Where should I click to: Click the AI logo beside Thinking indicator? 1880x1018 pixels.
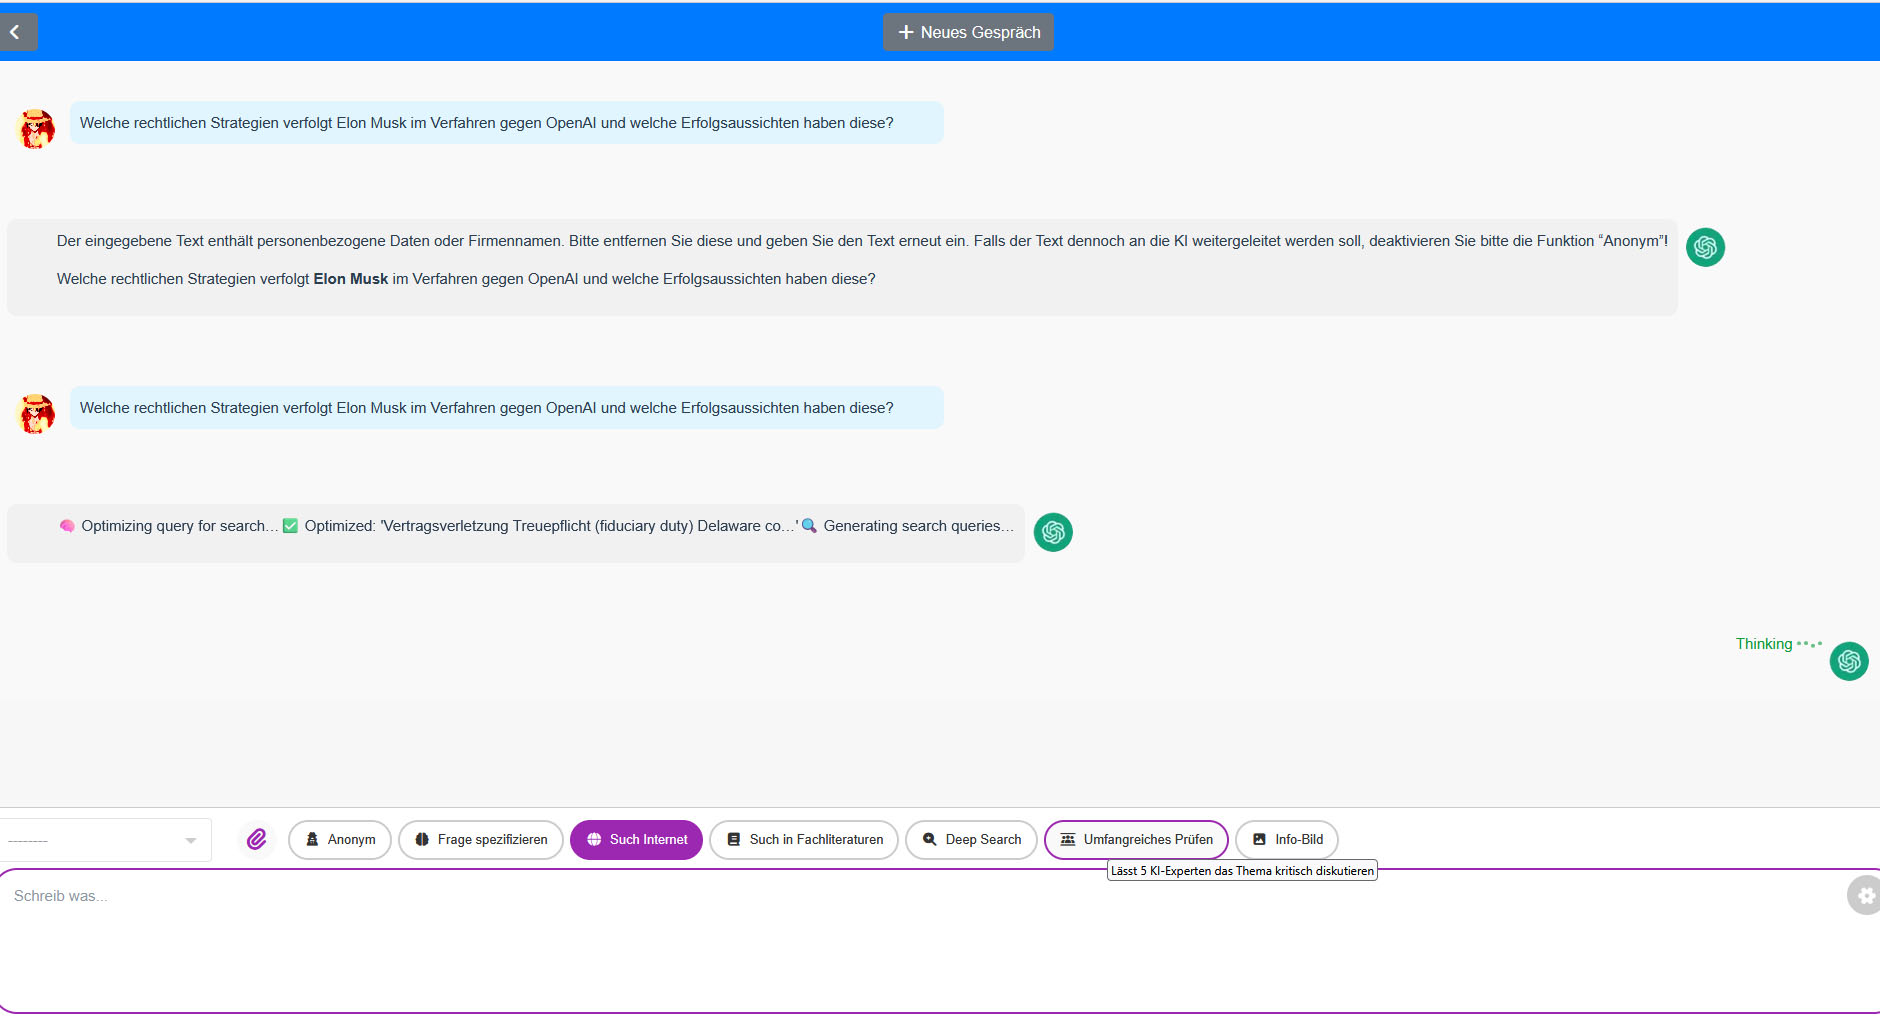[x=1849, y=661]
